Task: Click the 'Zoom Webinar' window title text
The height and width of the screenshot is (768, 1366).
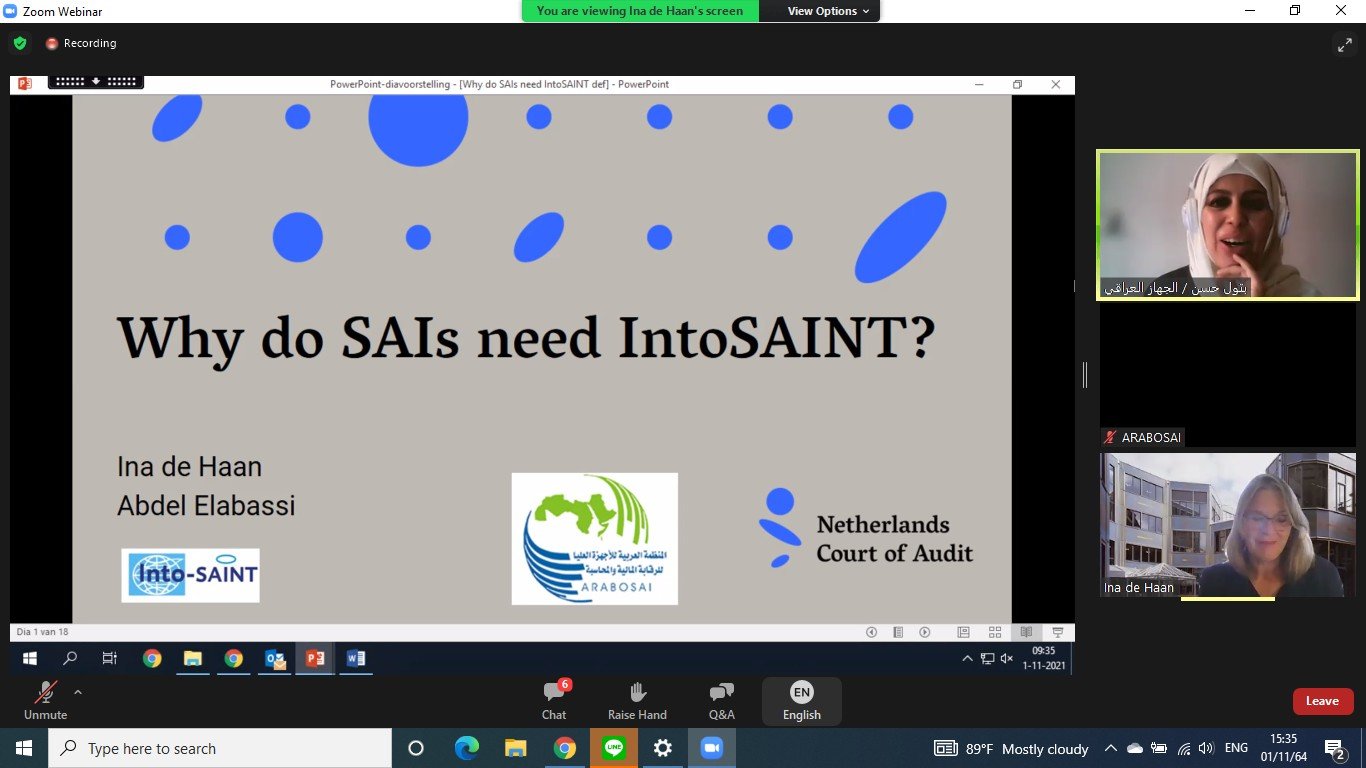Action: [x=63, y=11]
